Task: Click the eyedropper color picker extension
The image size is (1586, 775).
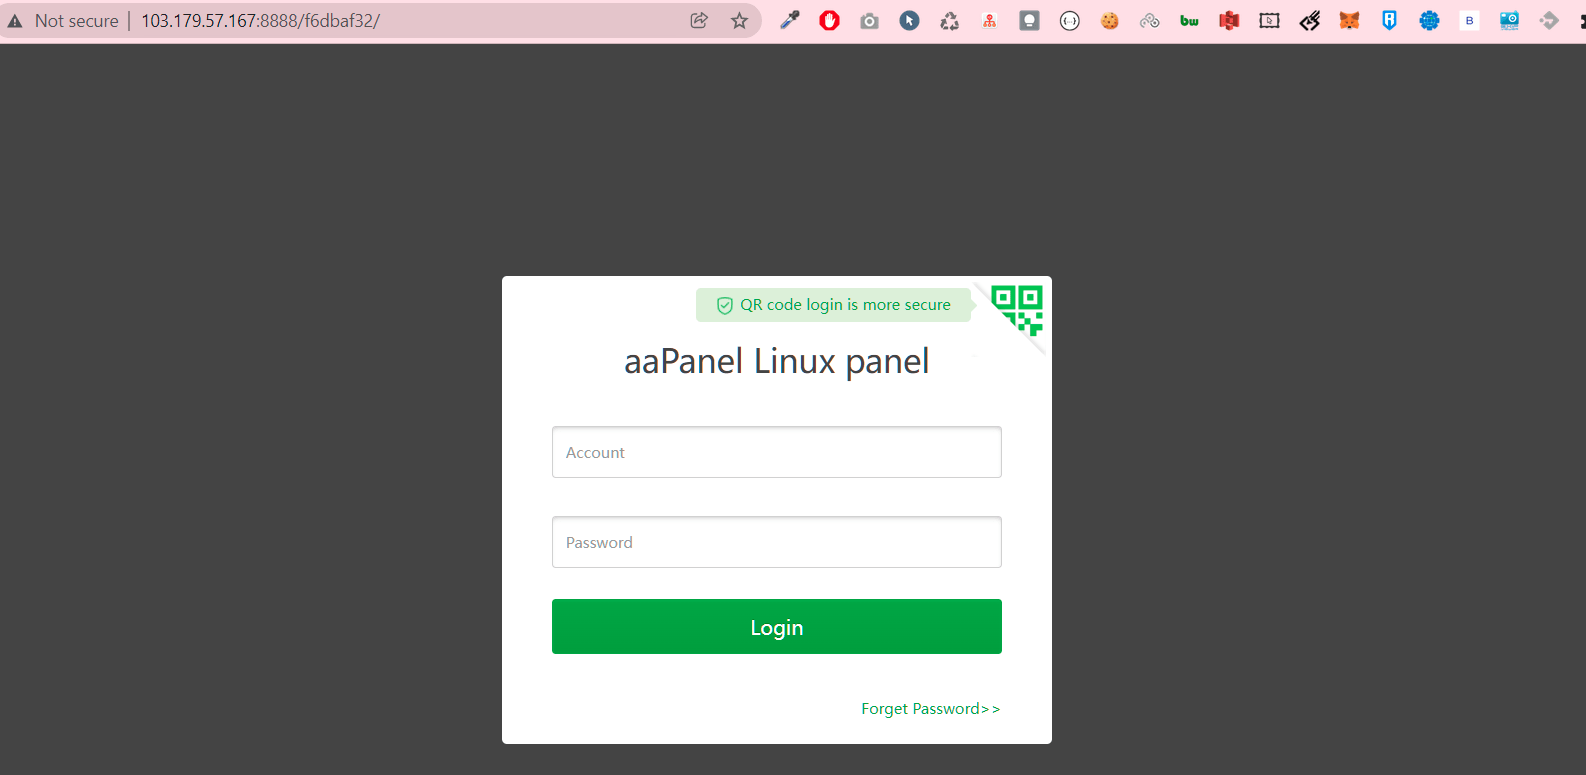Action: tap(790, 20)
